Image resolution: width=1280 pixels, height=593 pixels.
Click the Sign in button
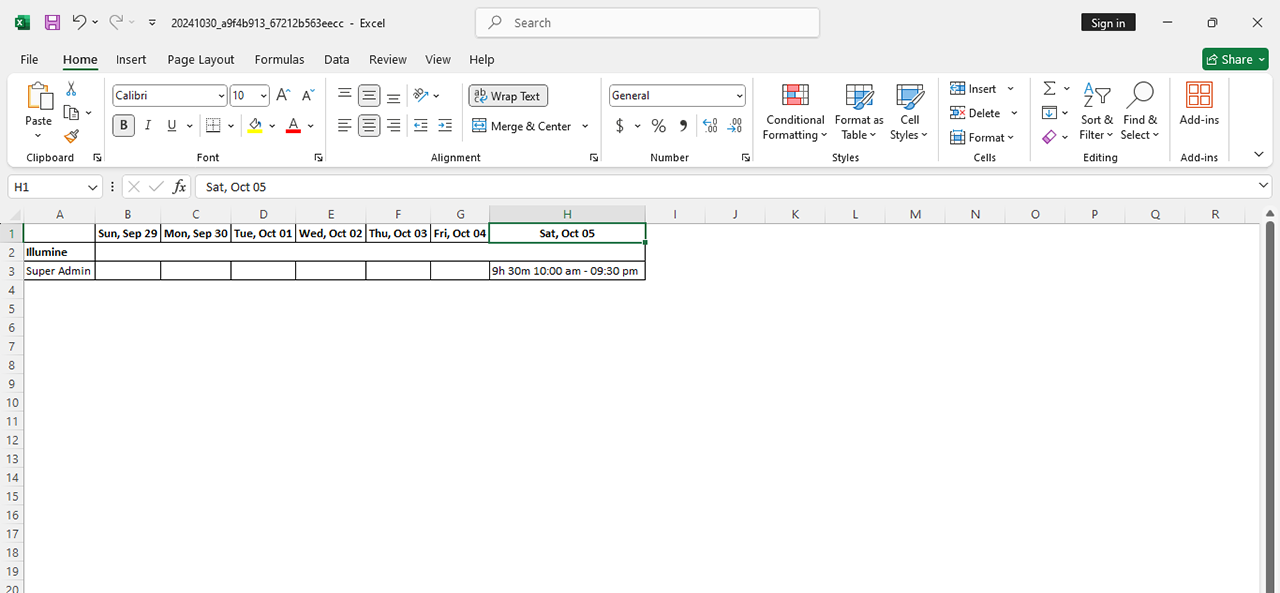[x=1108, y=23]
